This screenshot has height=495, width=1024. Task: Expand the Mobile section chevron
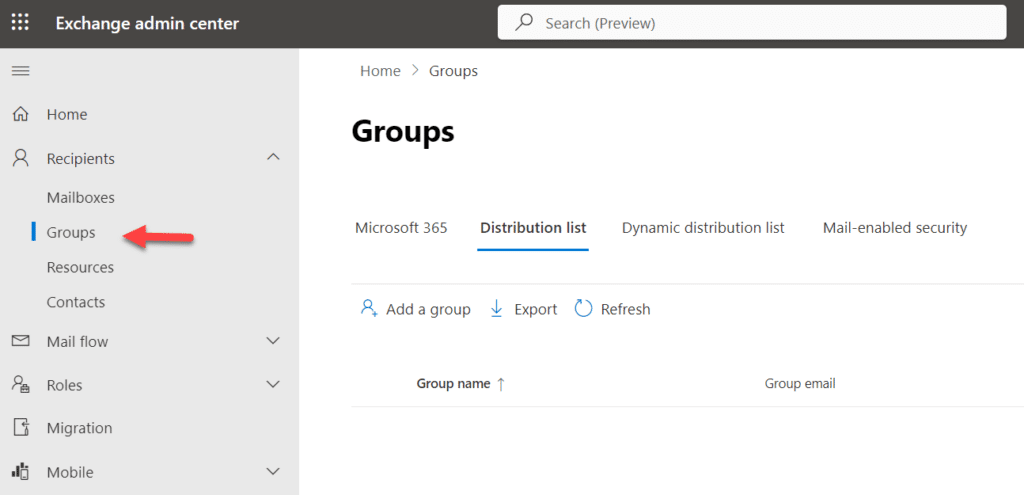(273, 471)
